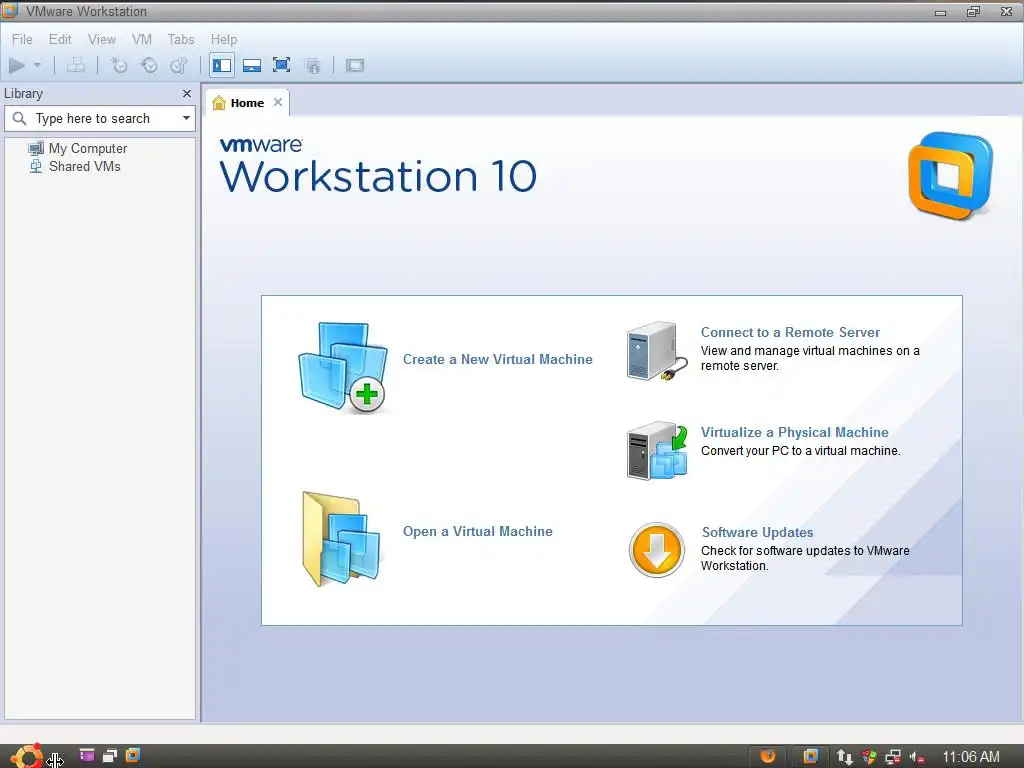
Task: Click the Virtualize a Physical Machine icon
Action: [657, 451]
